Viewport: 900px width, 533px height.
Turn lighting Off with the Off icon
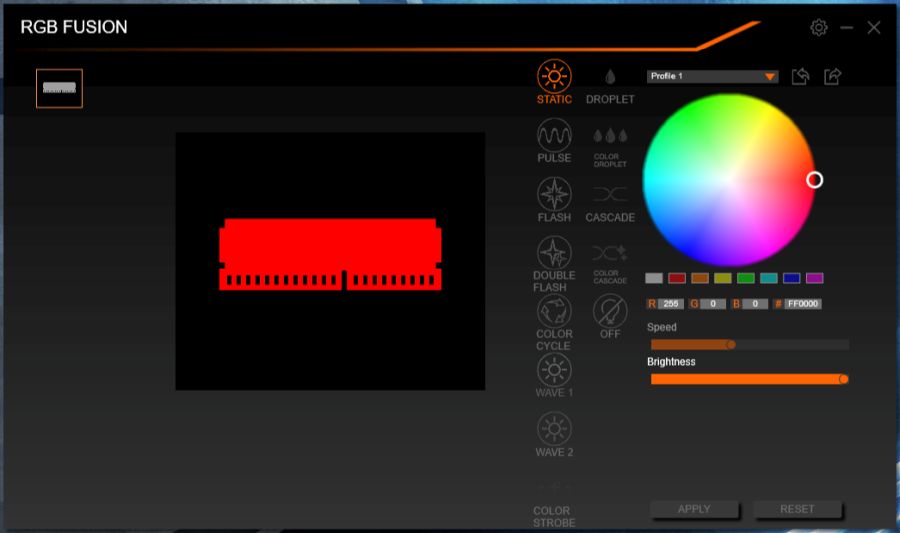pyautogui.click(x=610, y=317)
